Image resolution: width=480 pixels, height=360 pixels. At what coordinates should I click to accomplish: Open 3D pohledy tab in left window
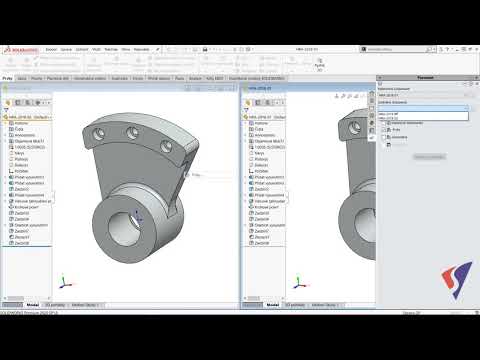tap(55, 305)
